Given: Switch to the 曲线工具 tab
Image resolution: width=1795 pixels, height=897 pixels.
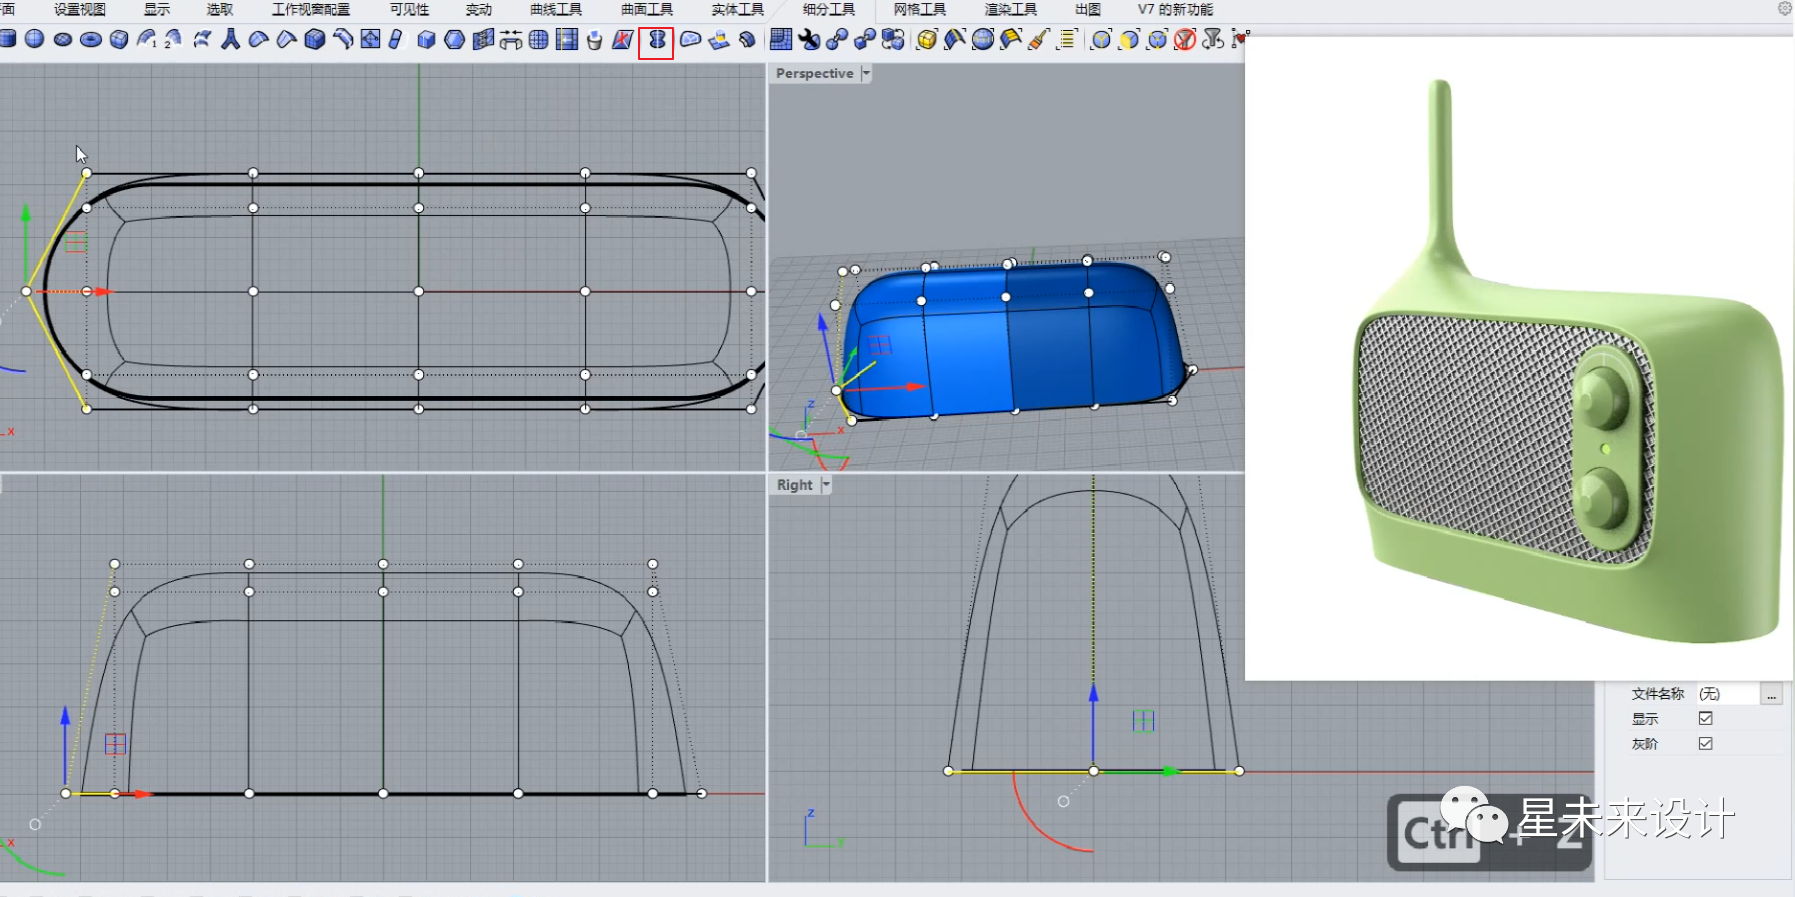Looking at the screenshot, I should 556,9.
